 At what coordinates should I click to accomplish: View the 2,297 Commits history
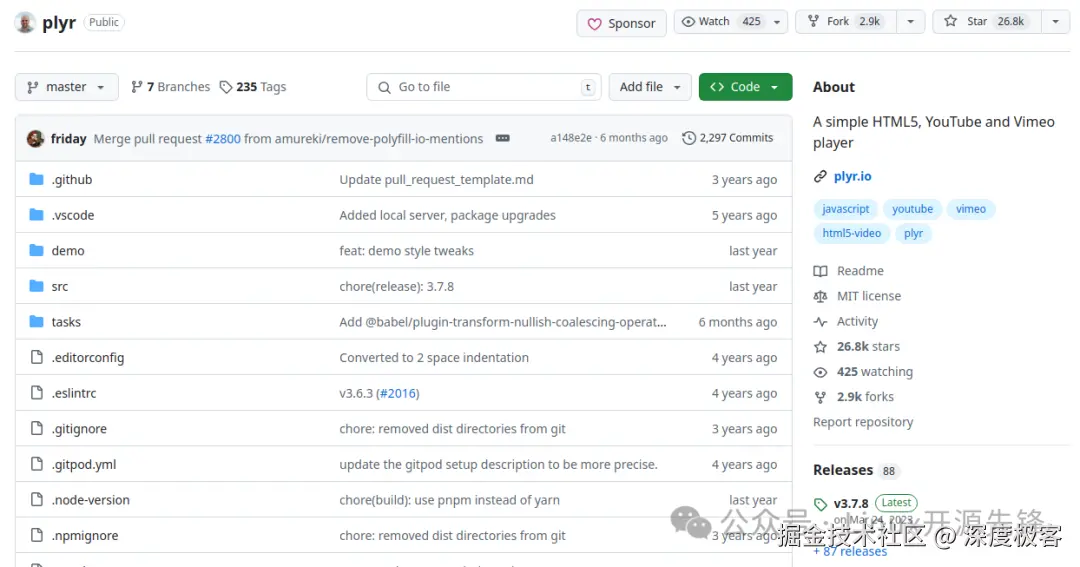click(727, 138)
